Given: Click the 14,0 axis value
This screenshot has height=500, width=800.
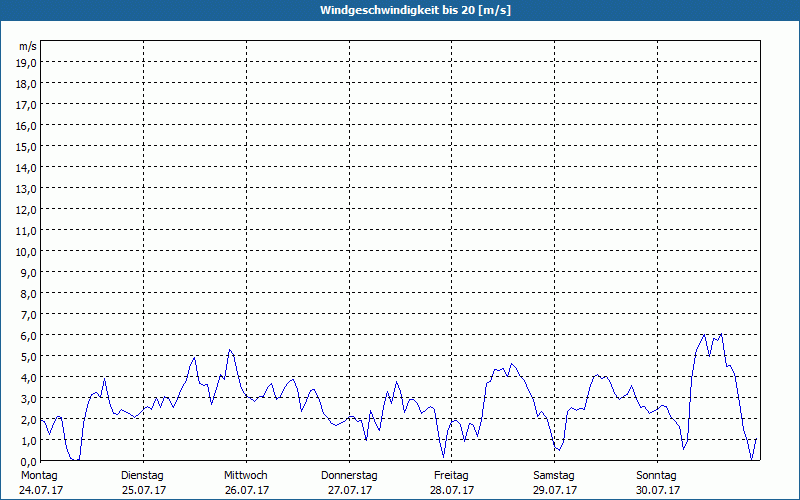Looking at the screenshot, I should point(26,168).
